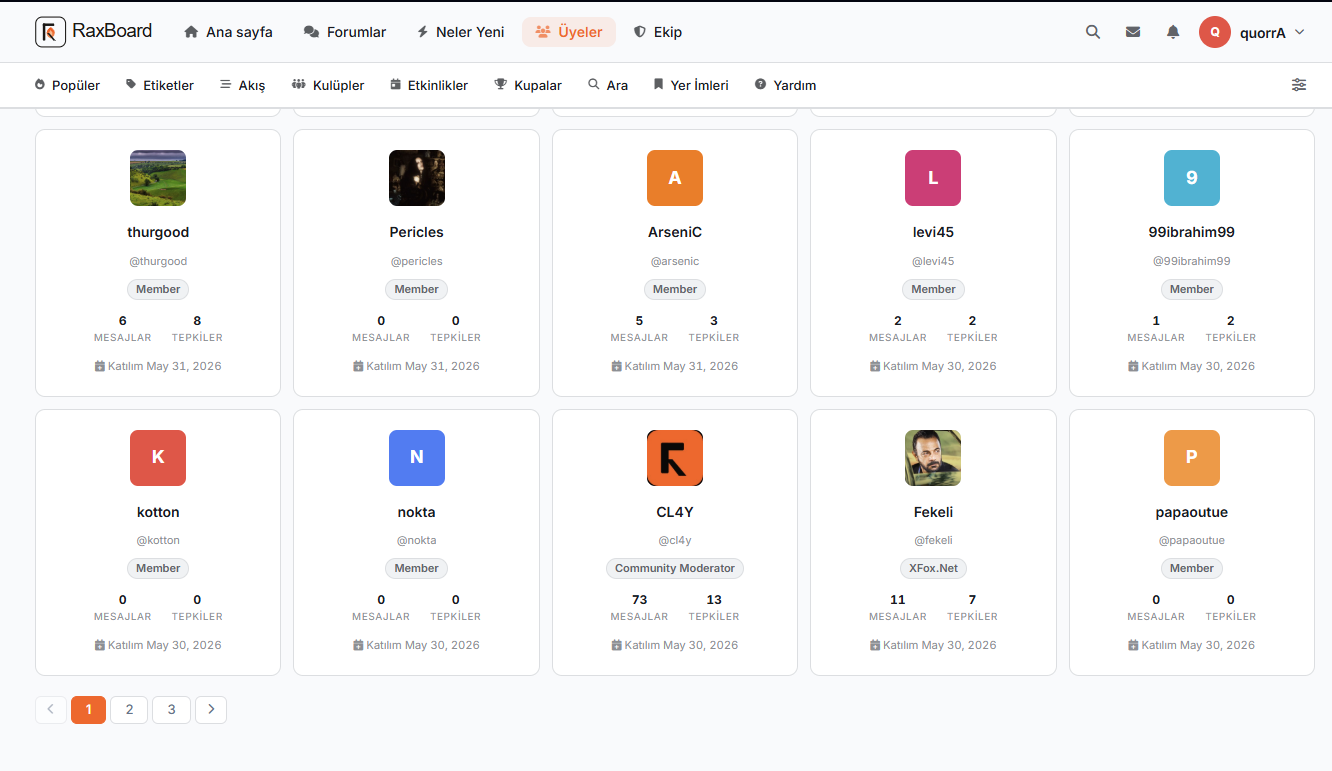Viewport: 1332px width, 771px height.
Task: Open the messages envelope icon
Action: click(x=1133, y=32)
